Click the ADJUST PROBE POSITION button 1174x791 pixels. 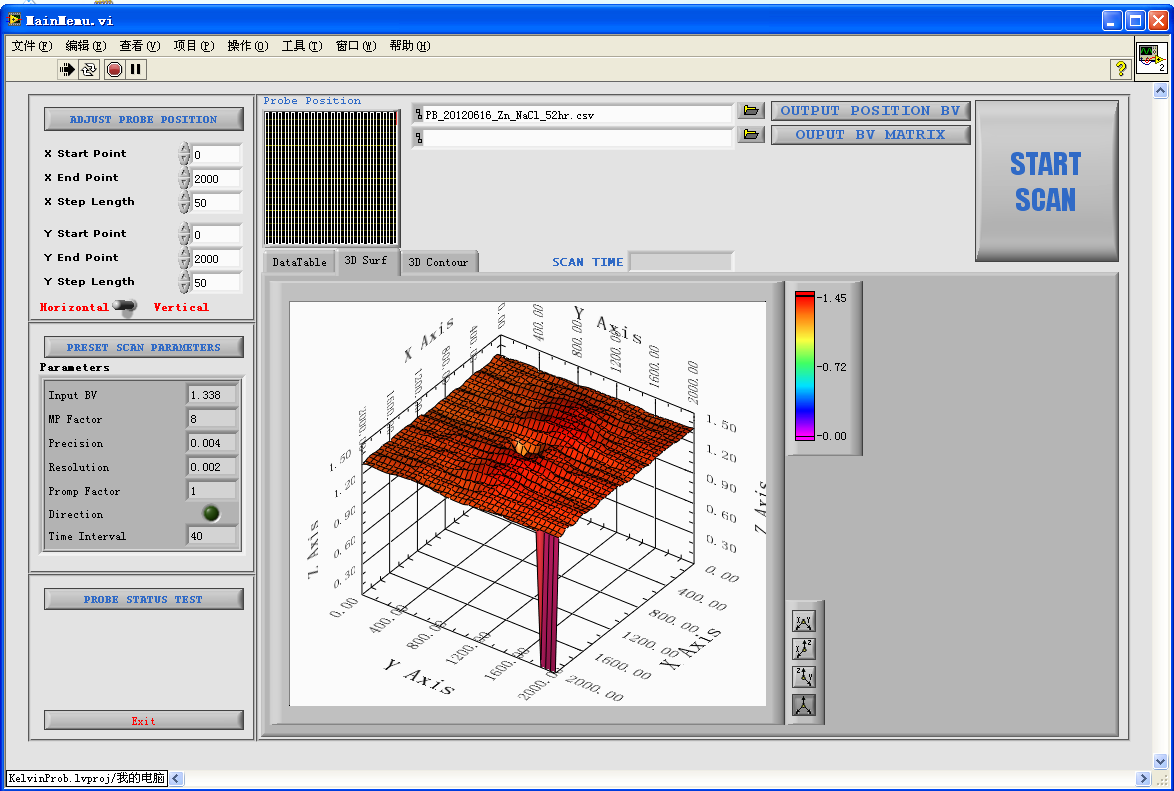[144, 119]
